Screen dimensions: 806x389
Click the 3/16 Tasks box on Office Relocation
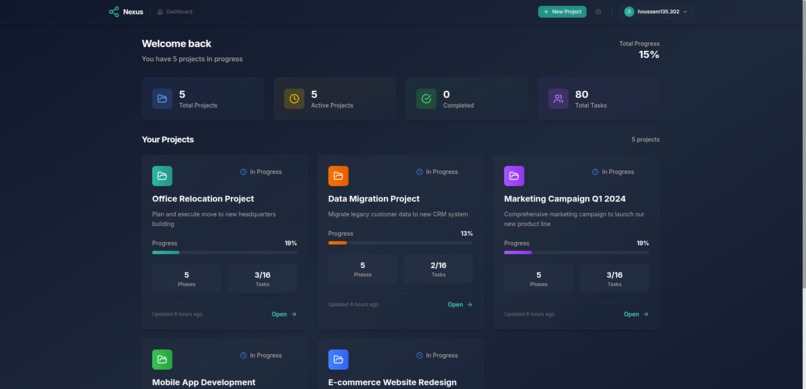(263, 279)
